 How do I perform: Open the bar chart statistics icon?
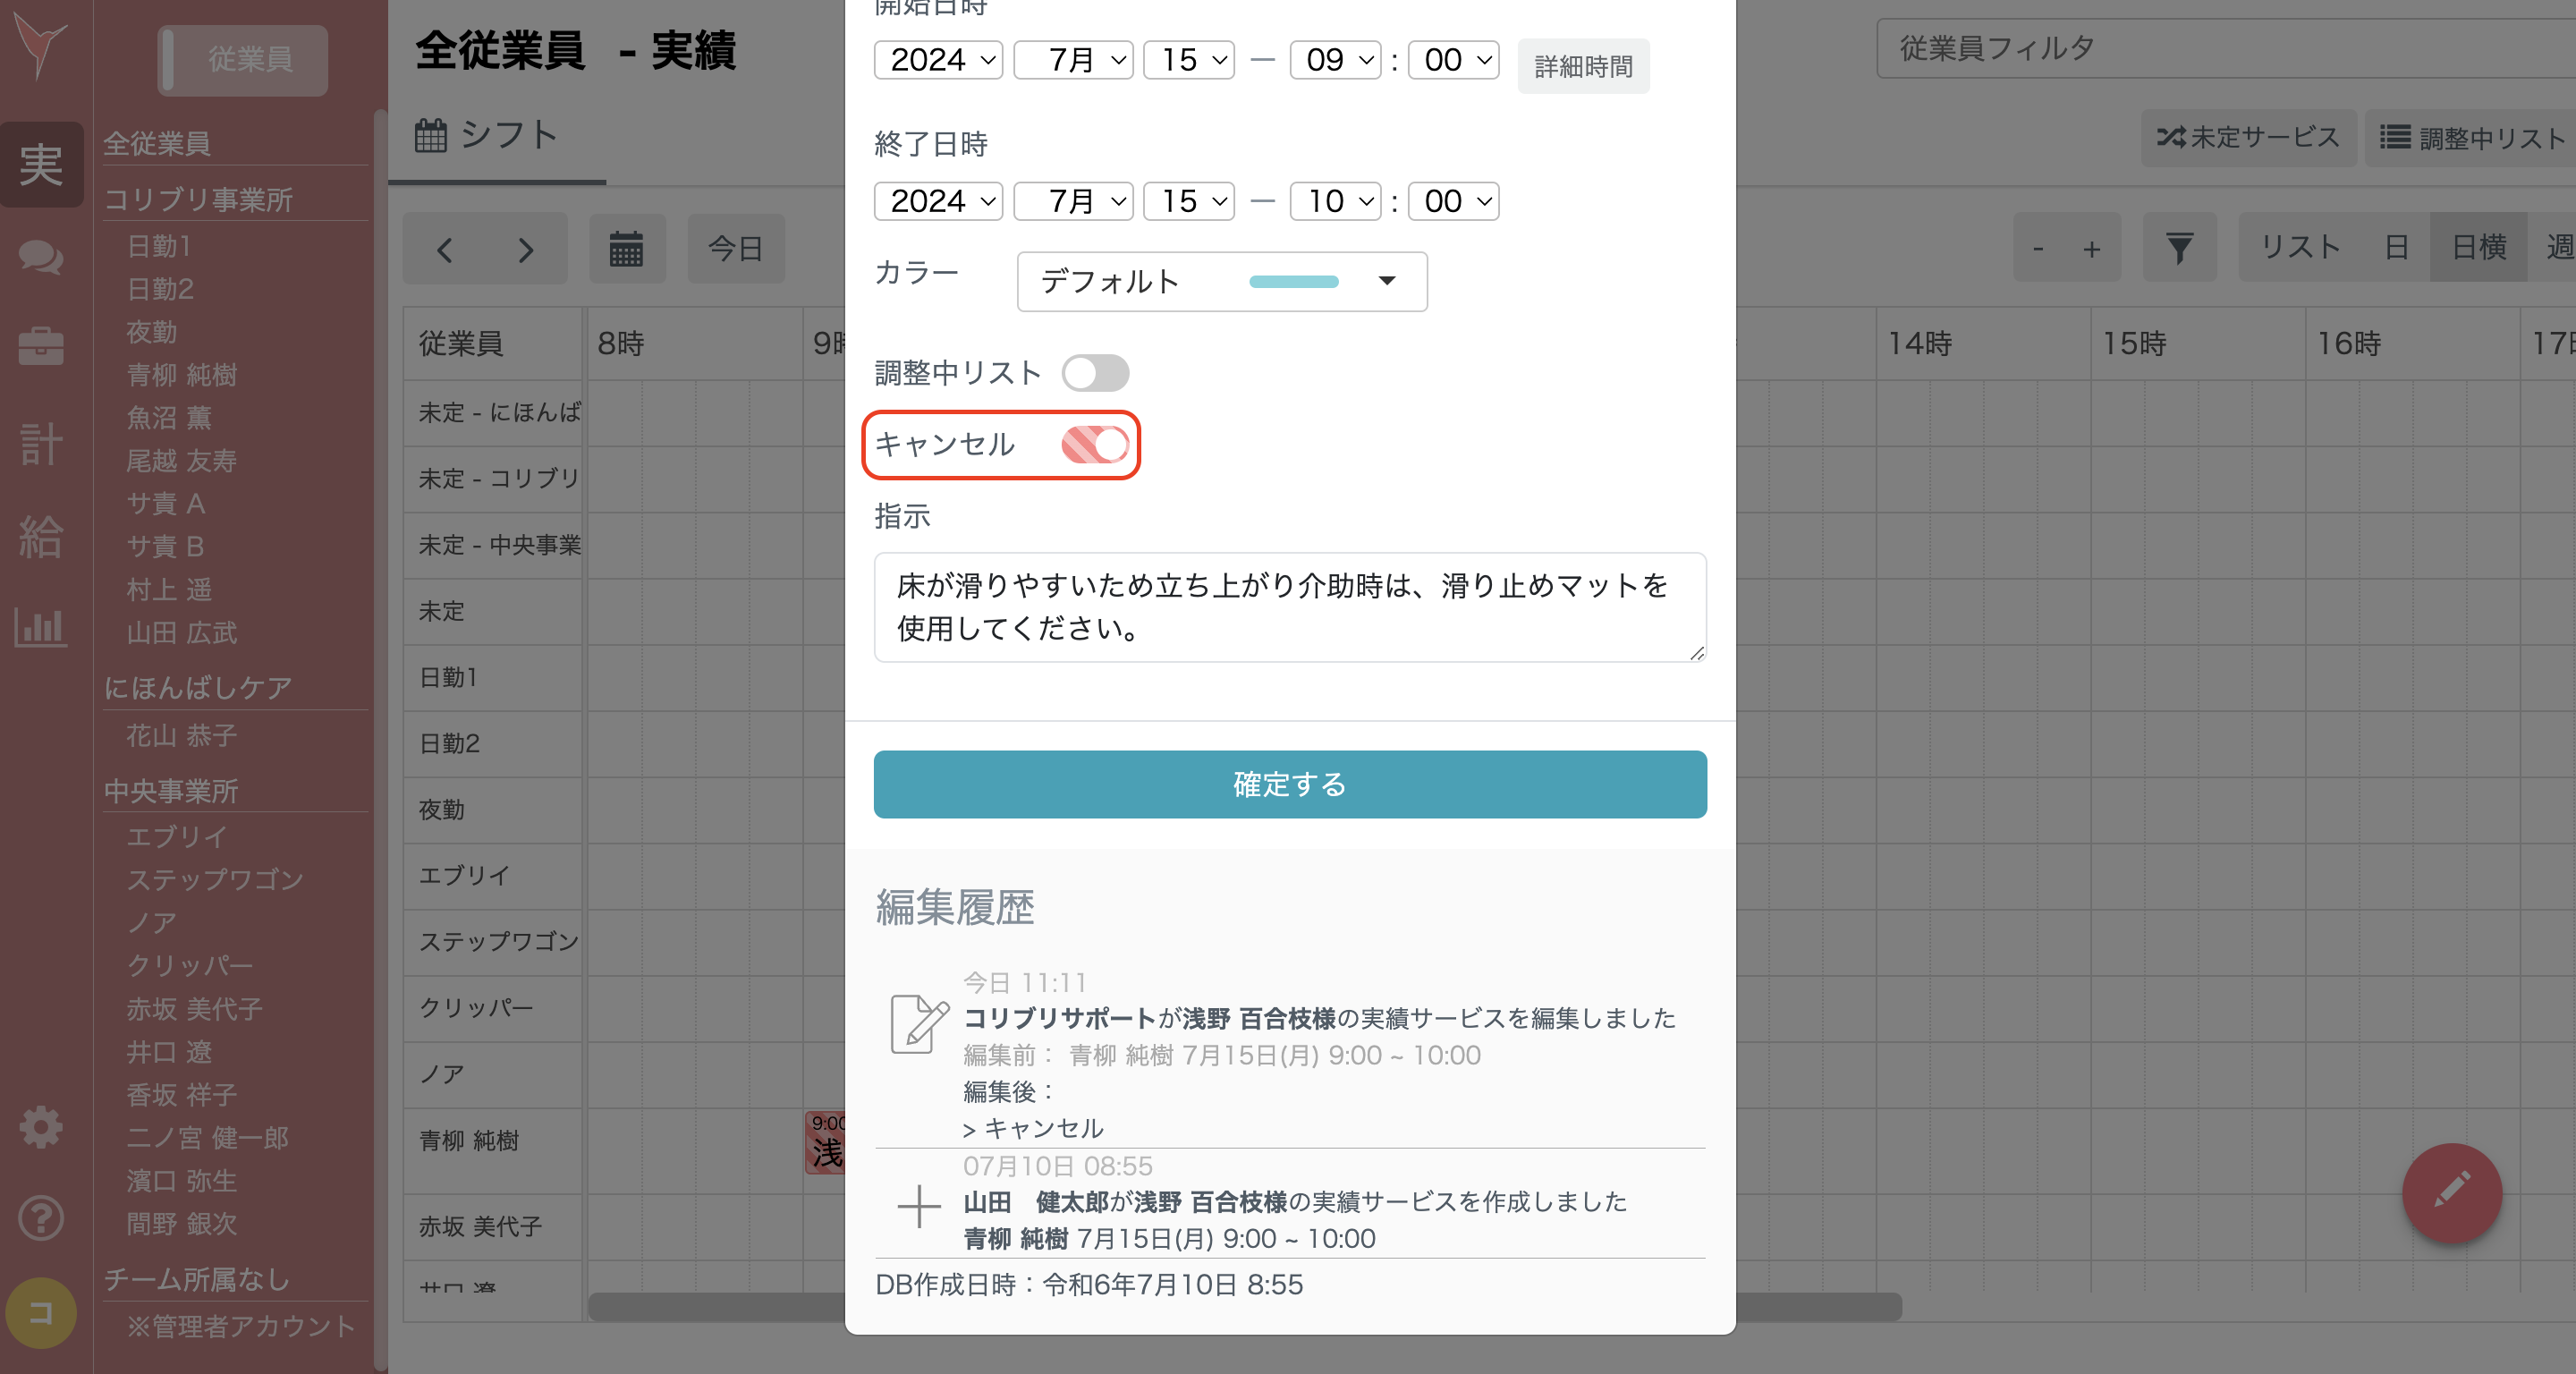coord(42,628)
